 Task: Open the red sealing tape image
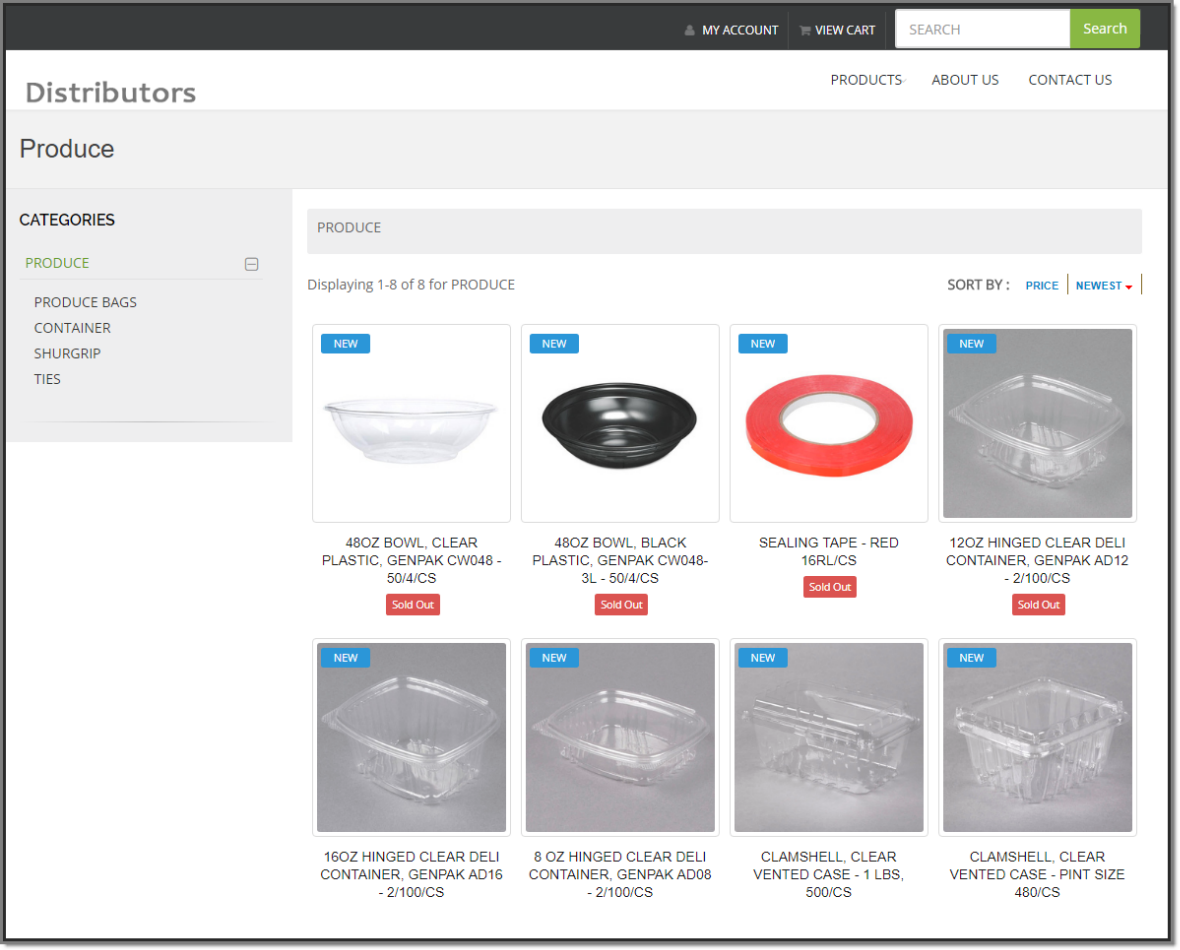[829, 424]
